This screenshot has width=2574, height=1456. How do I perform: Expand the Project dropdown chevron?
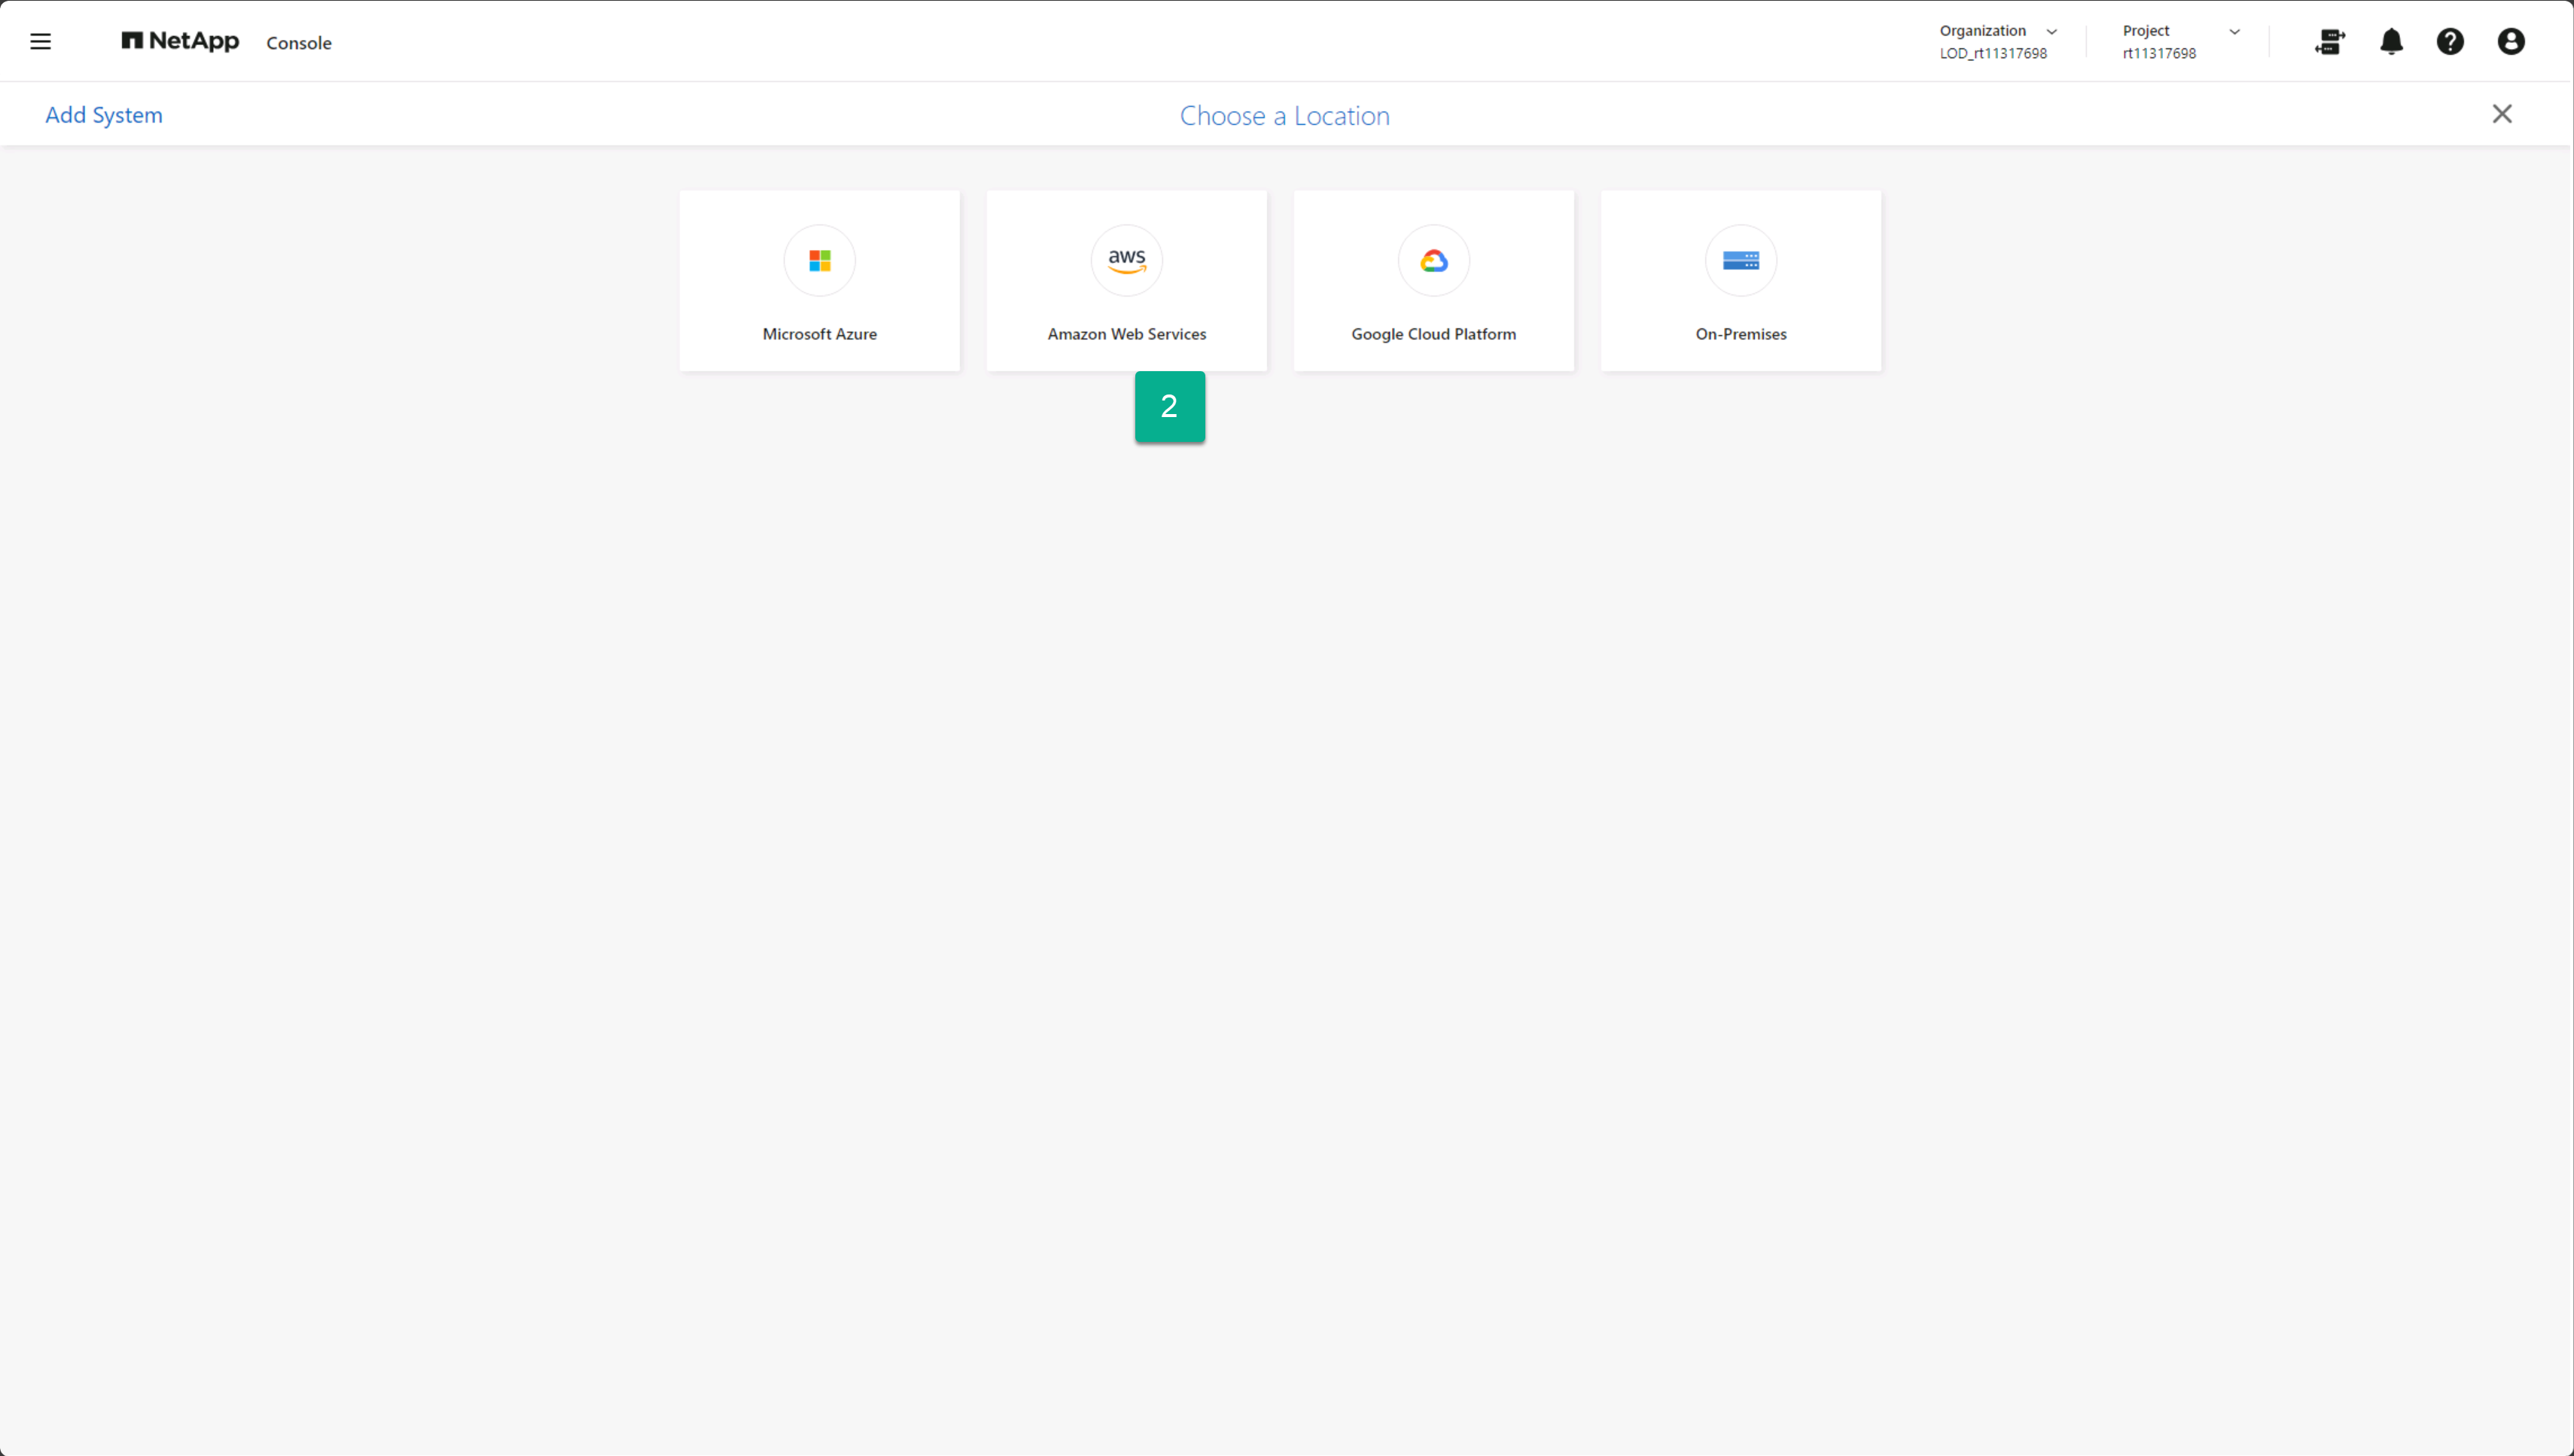click(x=2234, y=32)
